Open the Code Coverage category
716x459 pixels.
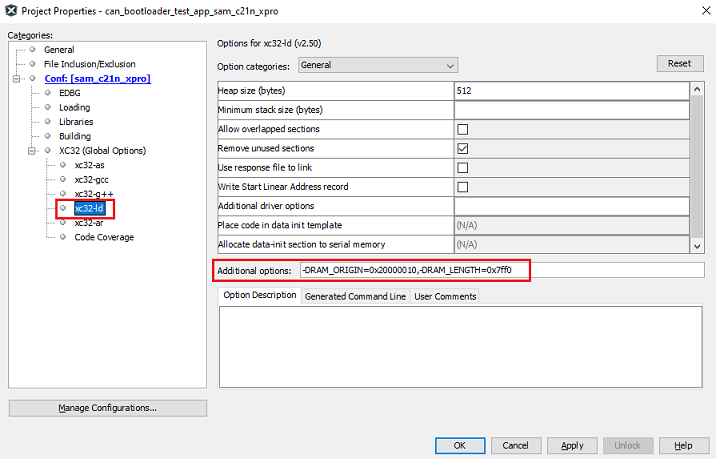point(103,237)
